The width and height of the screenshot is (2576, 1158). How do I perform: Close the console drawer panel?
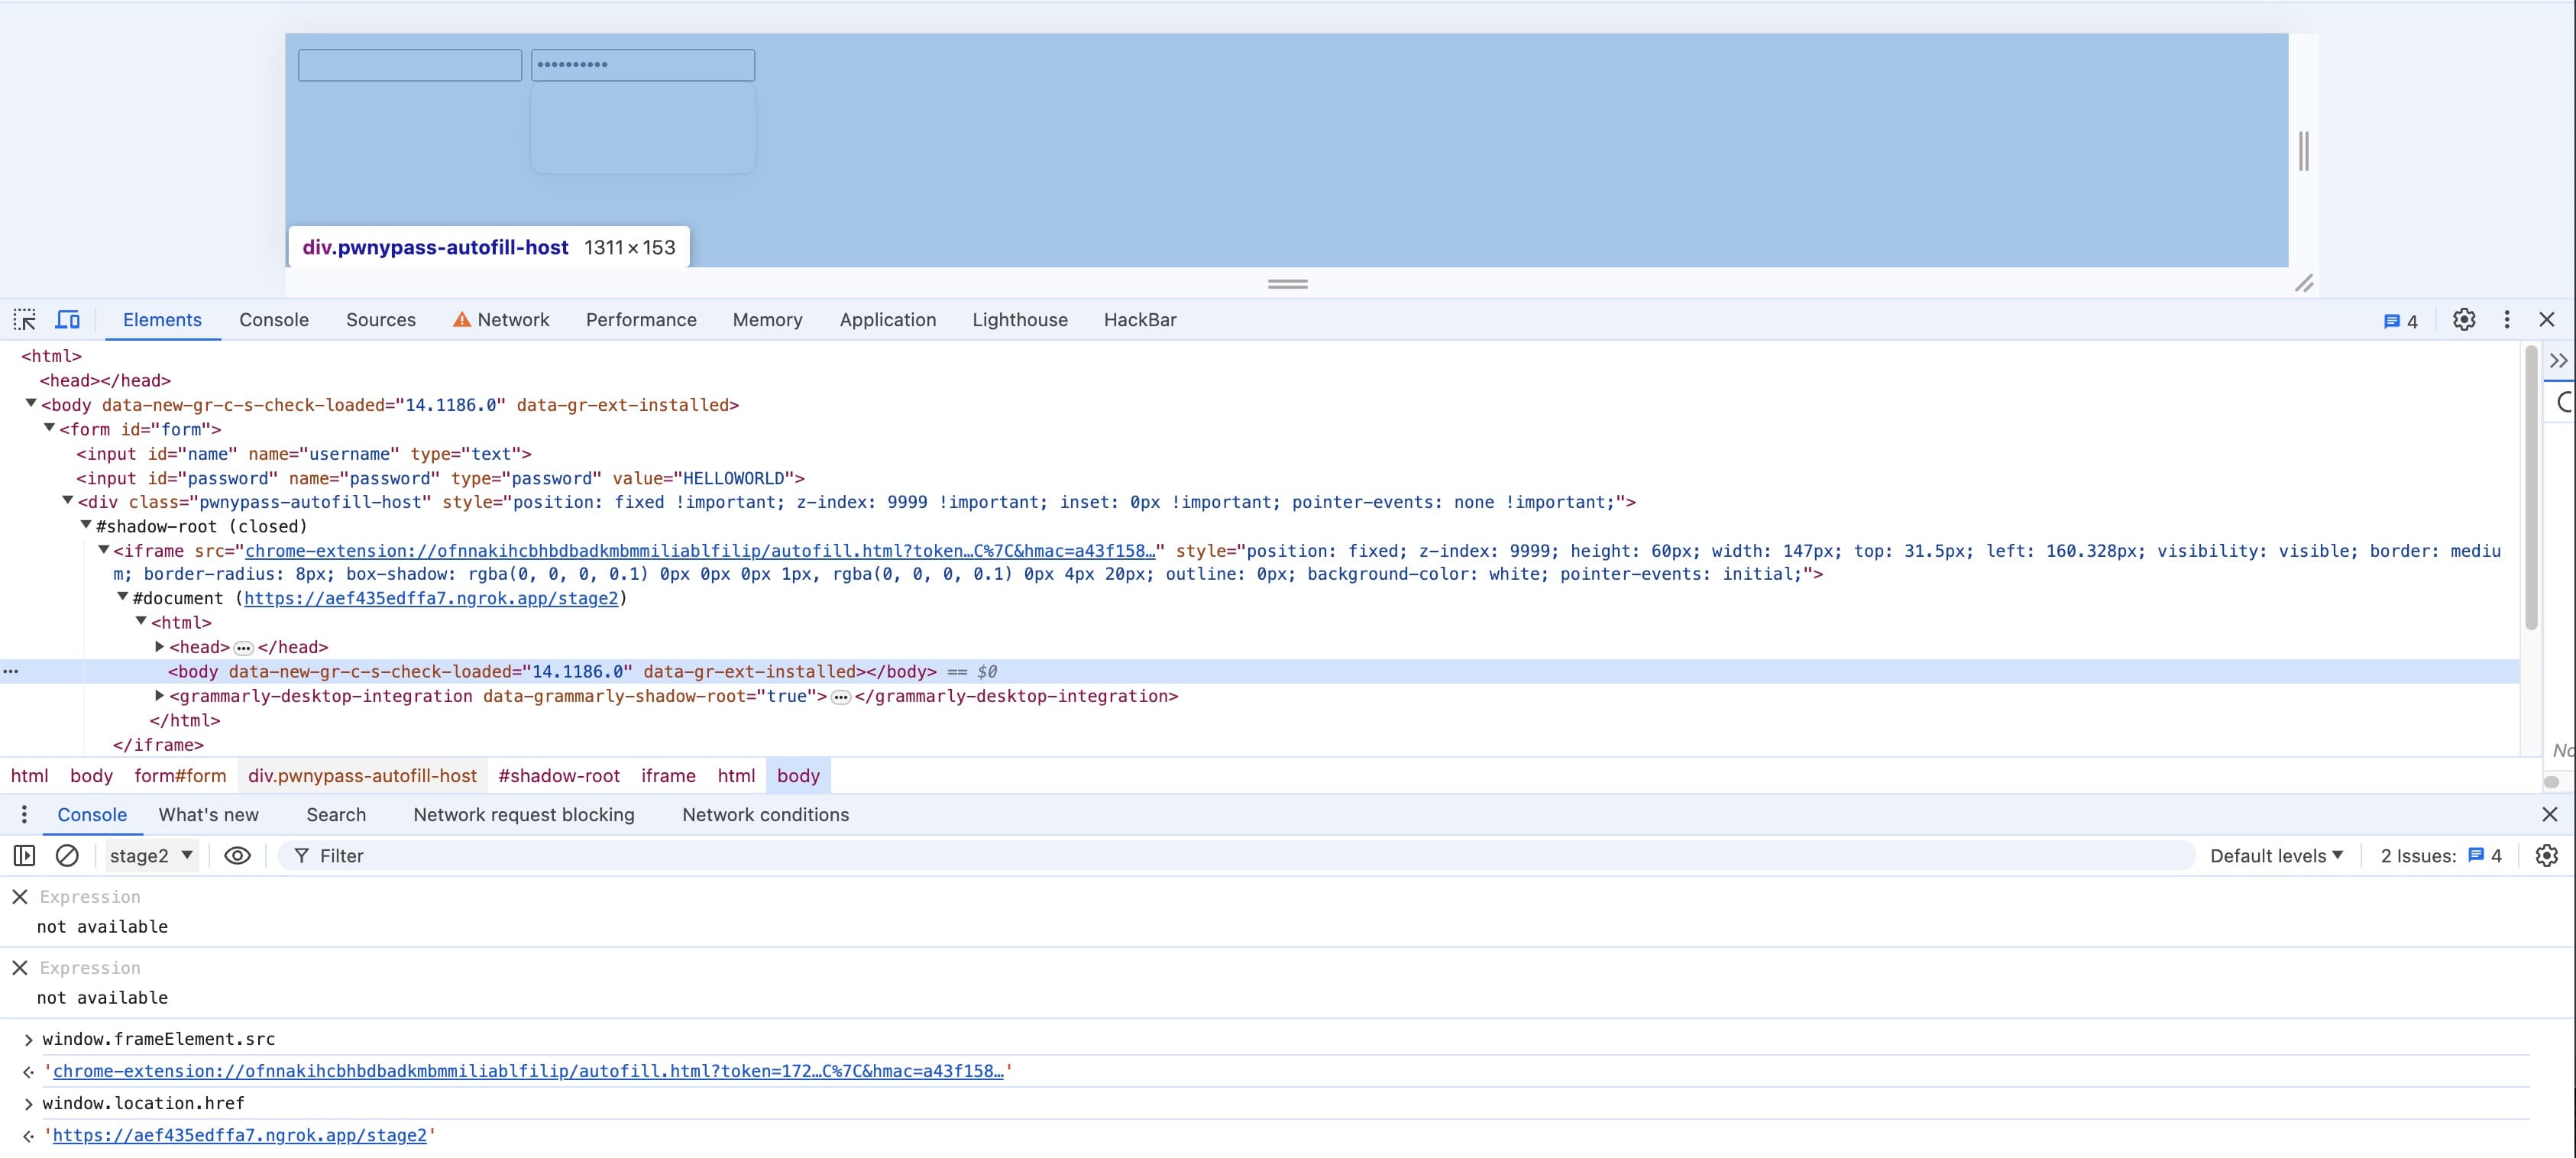2549,815
